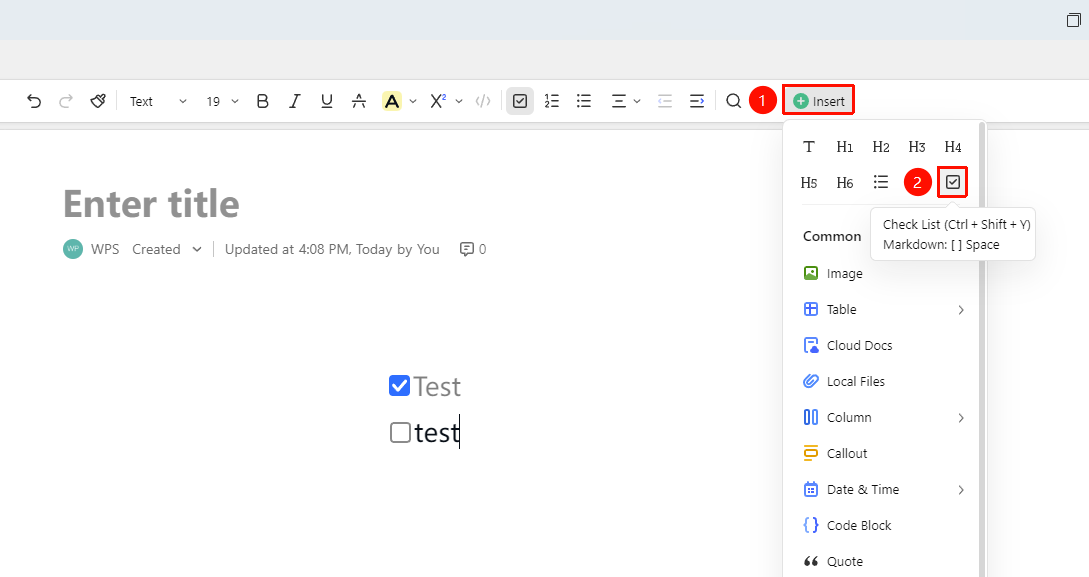The width and height of the screenshot is (1089, 577).
Task: Check the unchecked test checkbox
Action: [x=400, y=433]
